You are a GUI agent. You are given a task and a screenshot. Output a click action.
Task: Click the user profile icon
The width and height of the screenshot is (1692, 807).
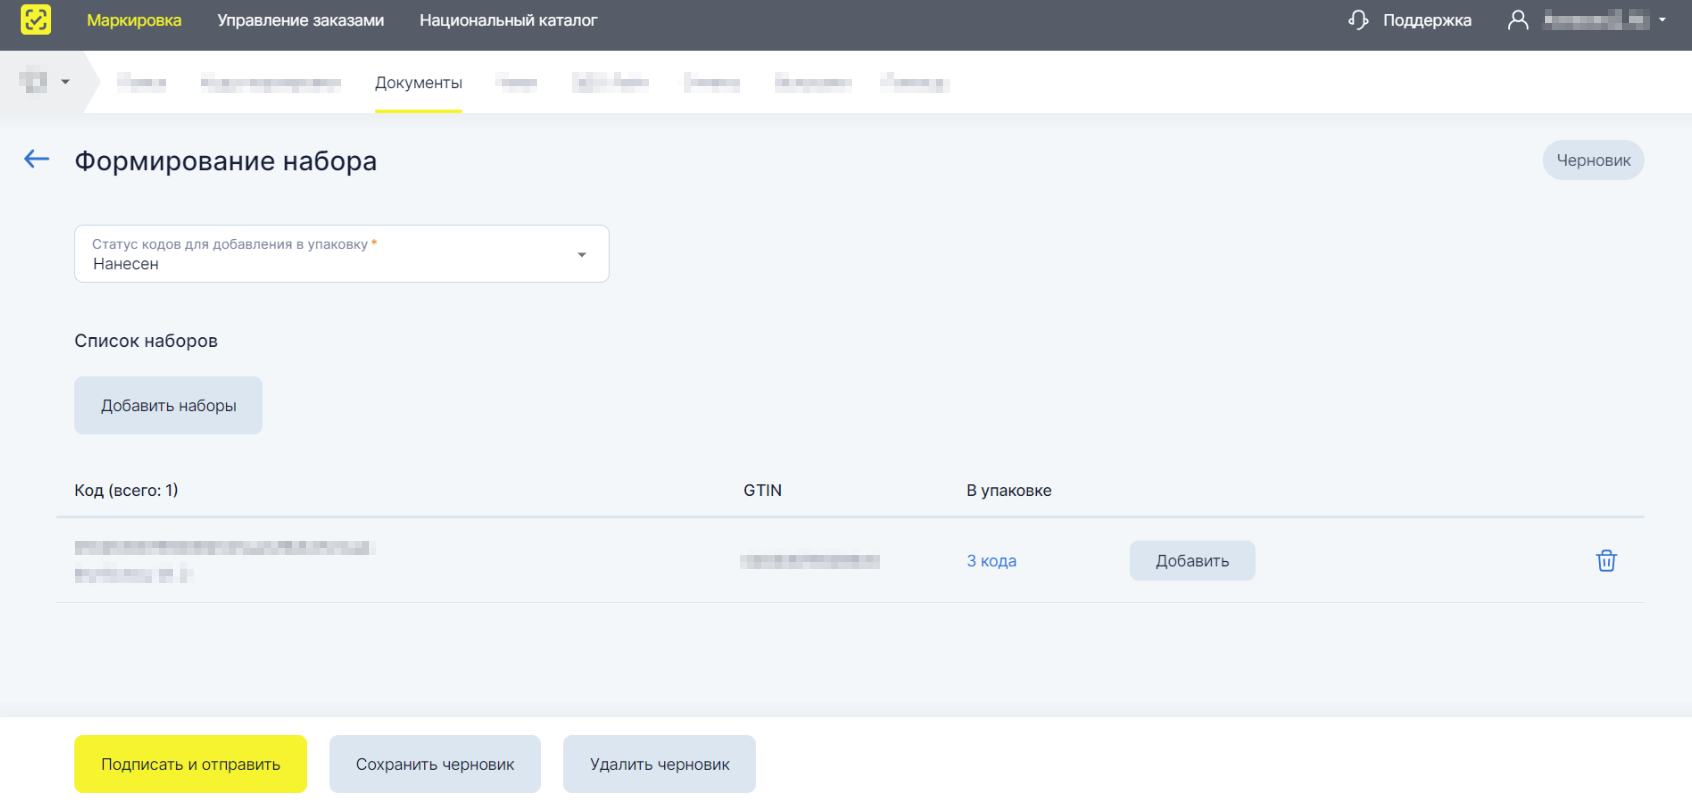1518,20
